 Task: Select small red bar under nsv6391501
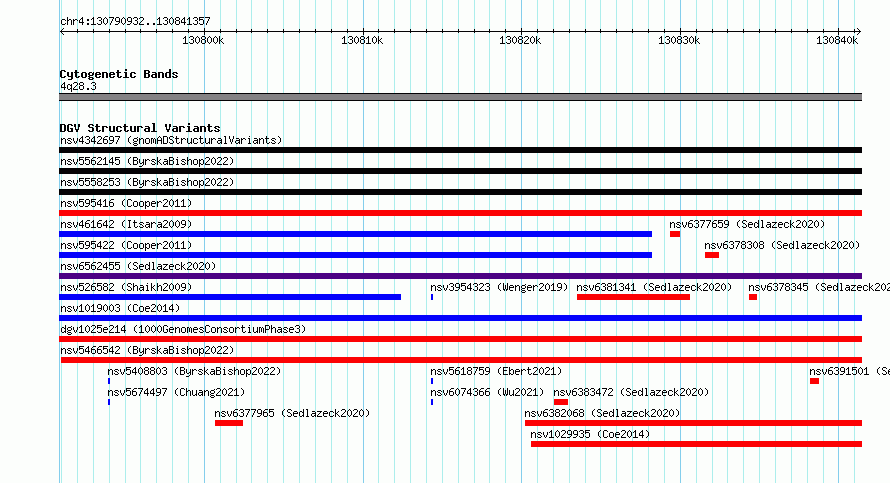tap(815, 381)
